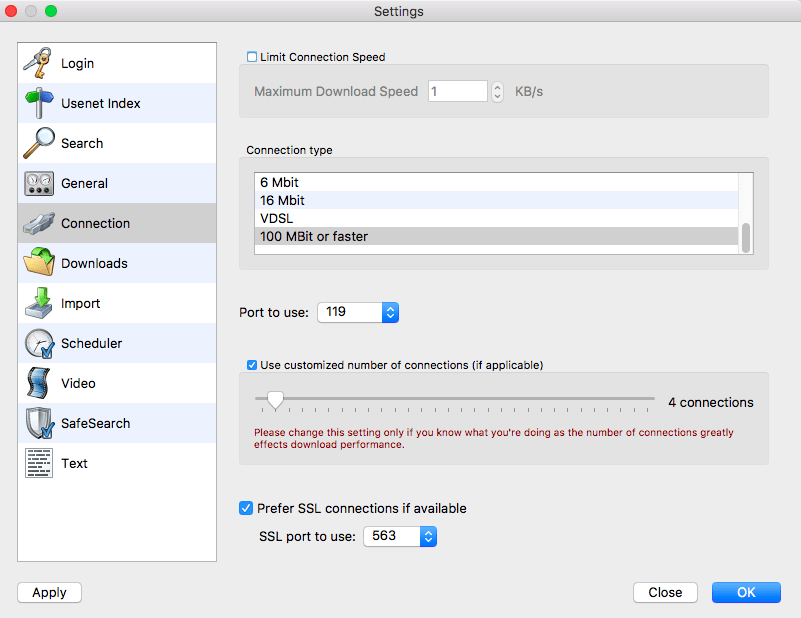
Task: Click the Close button
Action: coord(665,592)
